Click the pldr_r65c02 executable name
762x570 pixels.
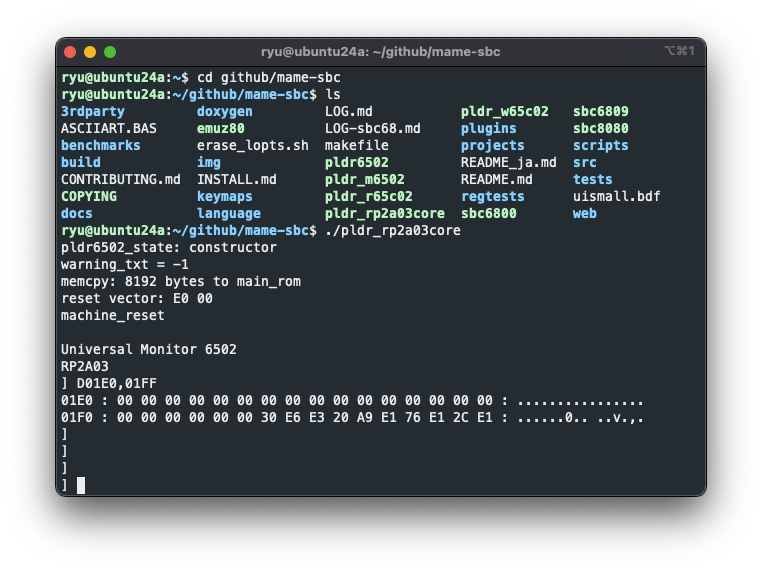point(368,196)
